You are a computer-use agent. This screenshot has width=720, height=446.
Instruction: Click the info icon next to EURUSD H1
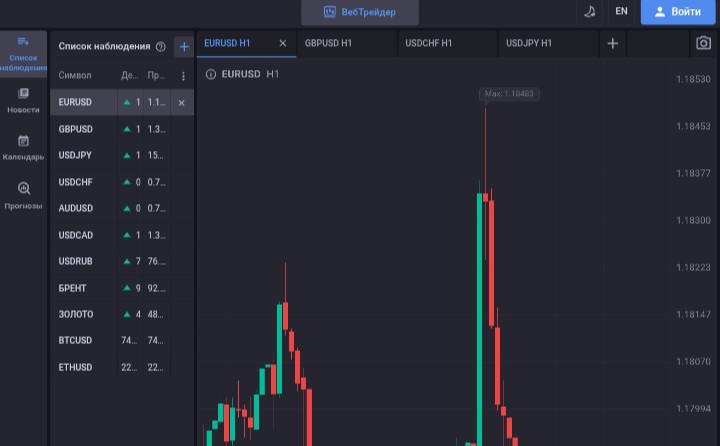pos(210,74)
